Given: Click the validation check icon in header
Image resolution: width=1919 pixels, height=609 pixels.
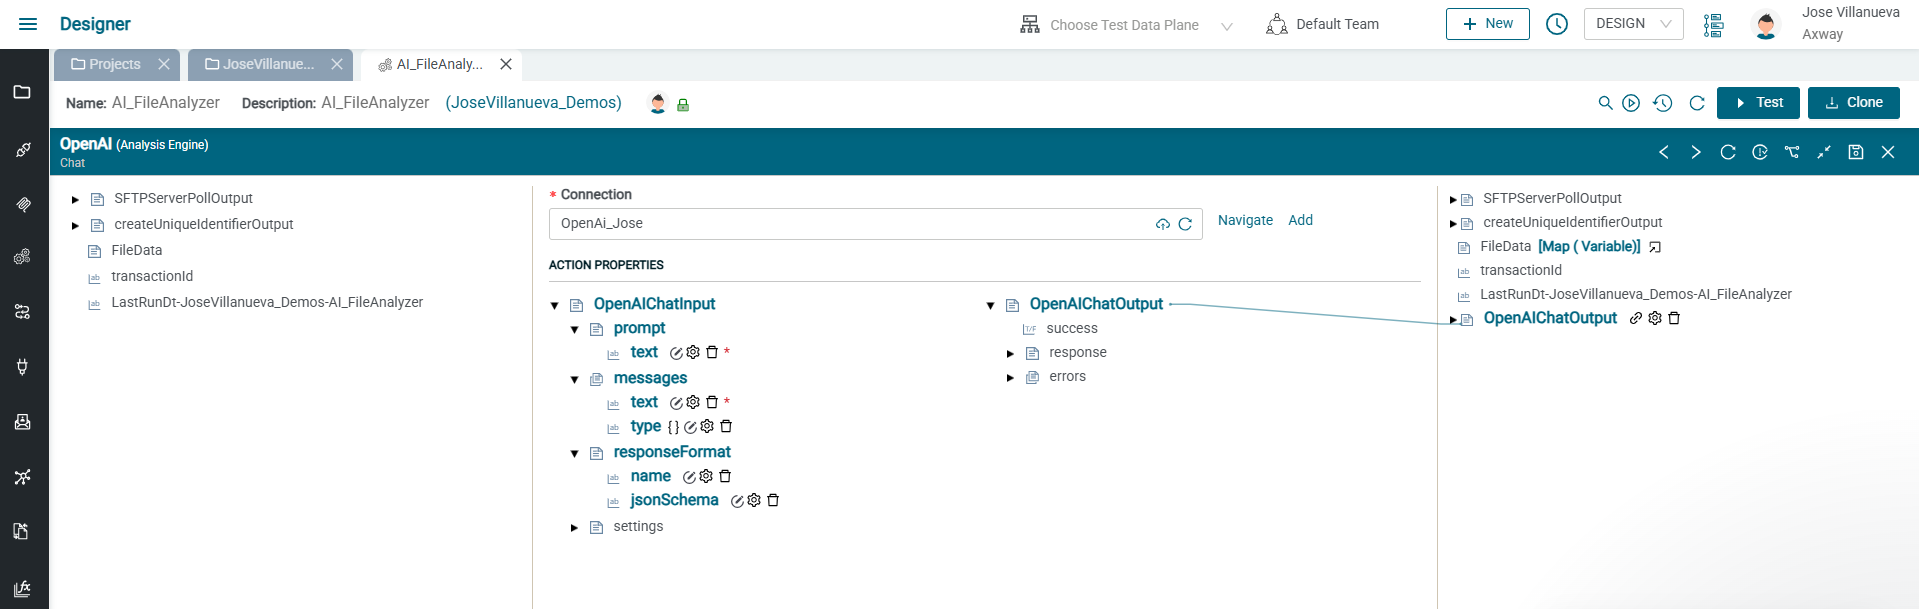Looking at the screenshot, I should [x=1760, y=152].
